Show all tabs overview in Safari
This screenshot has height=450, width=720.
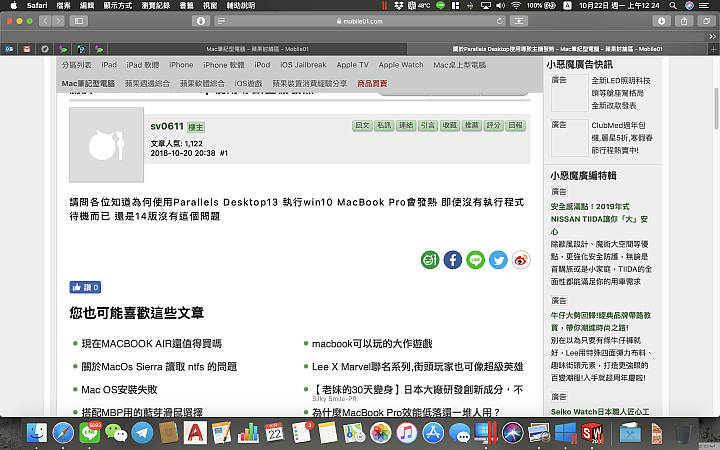point(706,21)
